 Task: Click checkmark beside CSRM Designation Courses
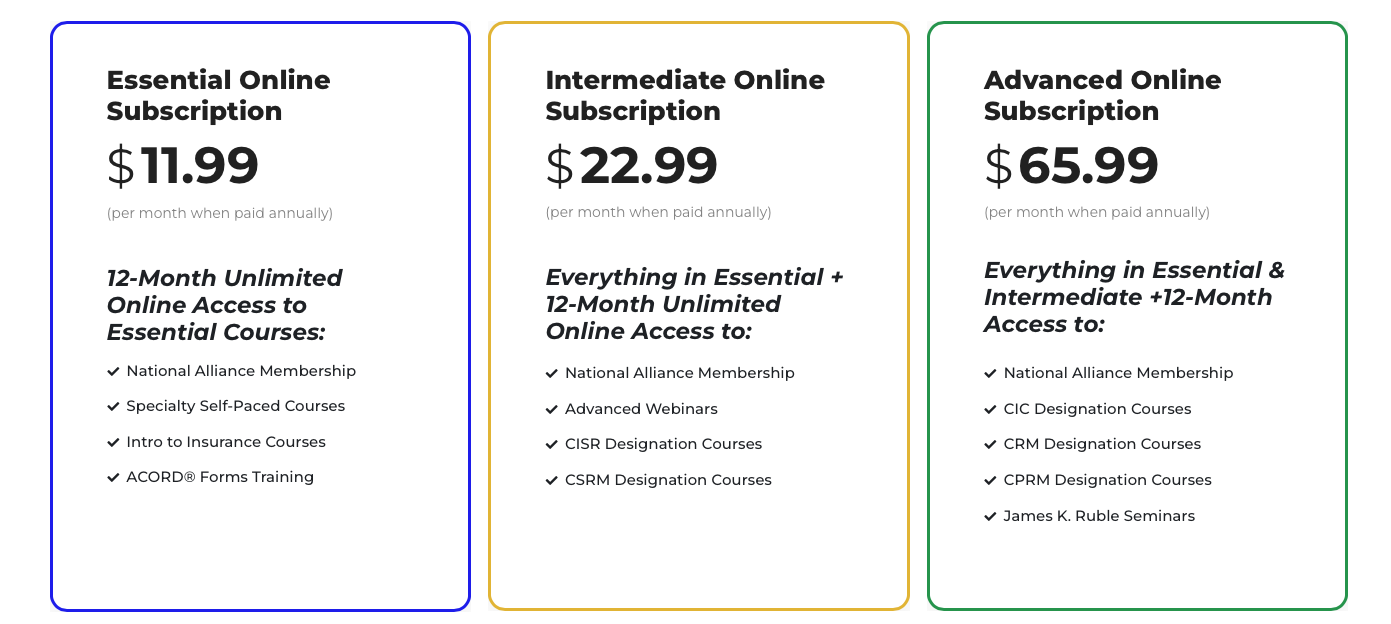pyautogui.click(x=552, y=480)
